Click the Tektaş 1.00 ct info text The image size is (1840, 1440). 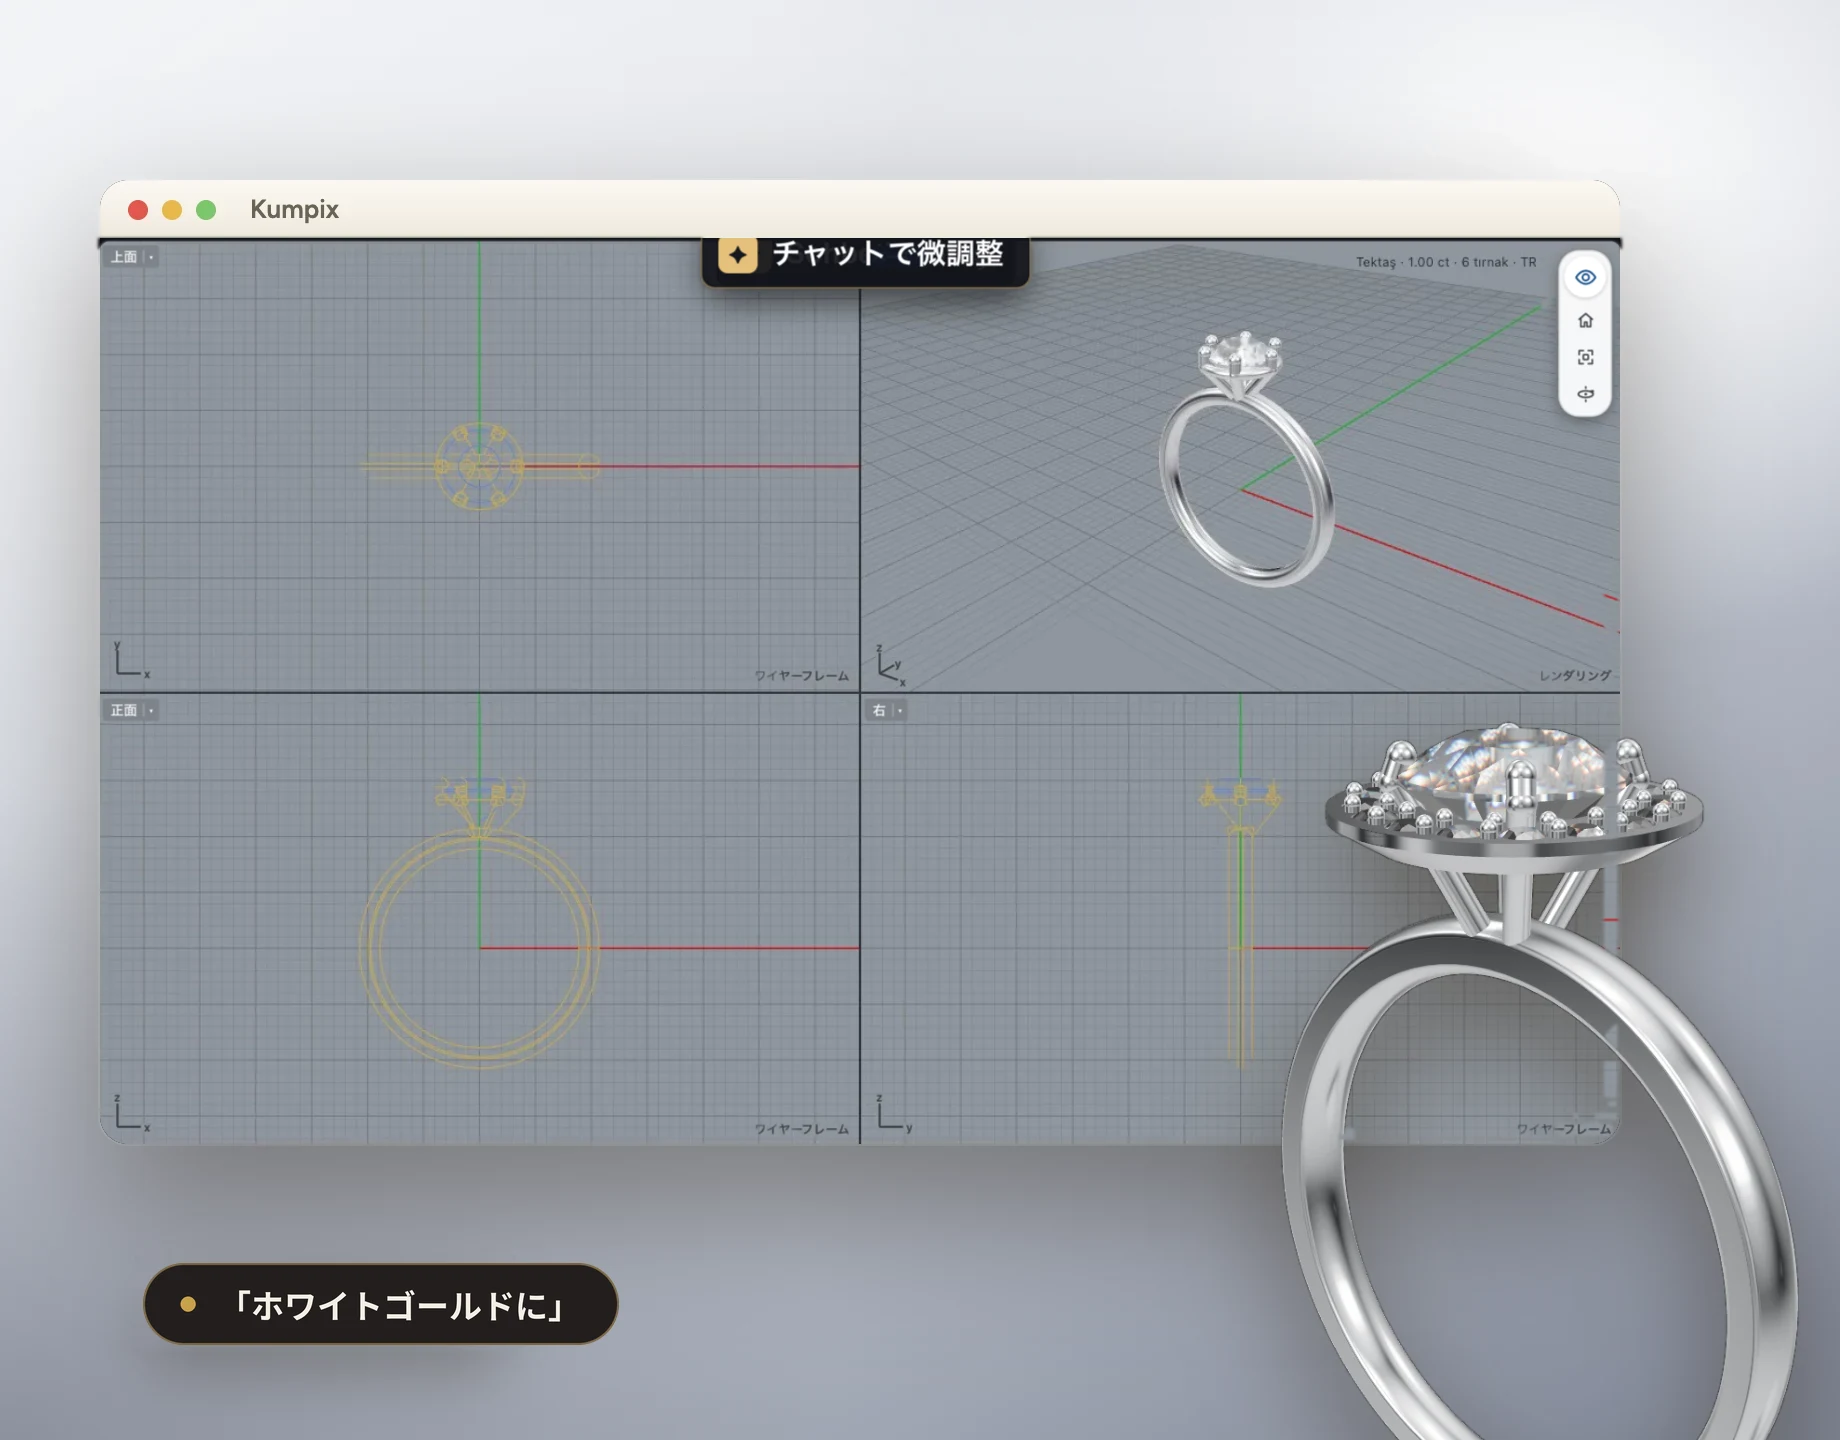tap(1446, 262)
